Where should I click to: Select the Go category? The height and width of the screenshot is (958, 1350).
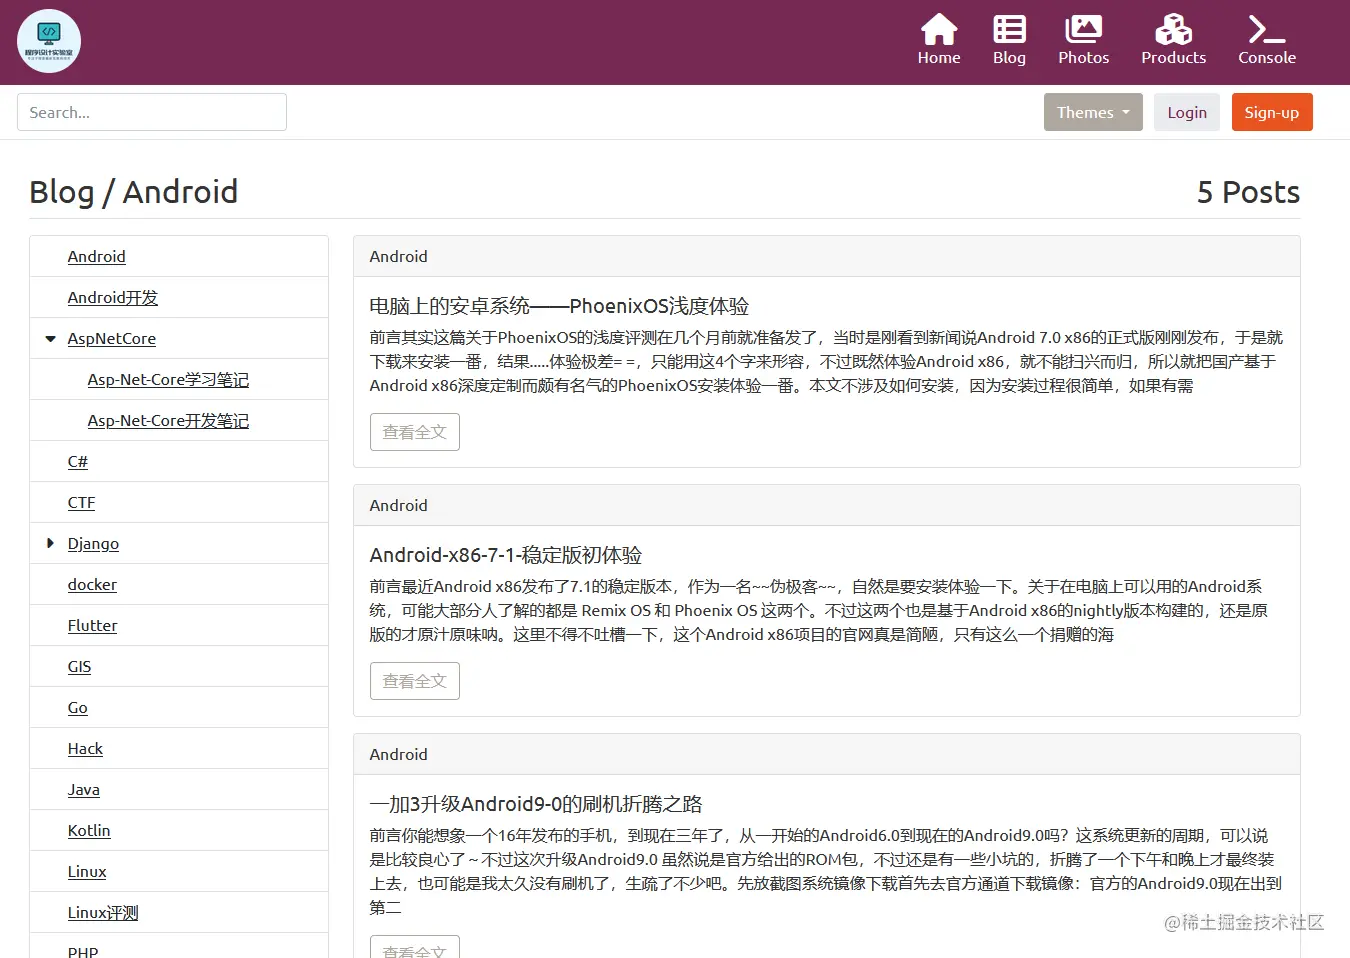(77, 707)
